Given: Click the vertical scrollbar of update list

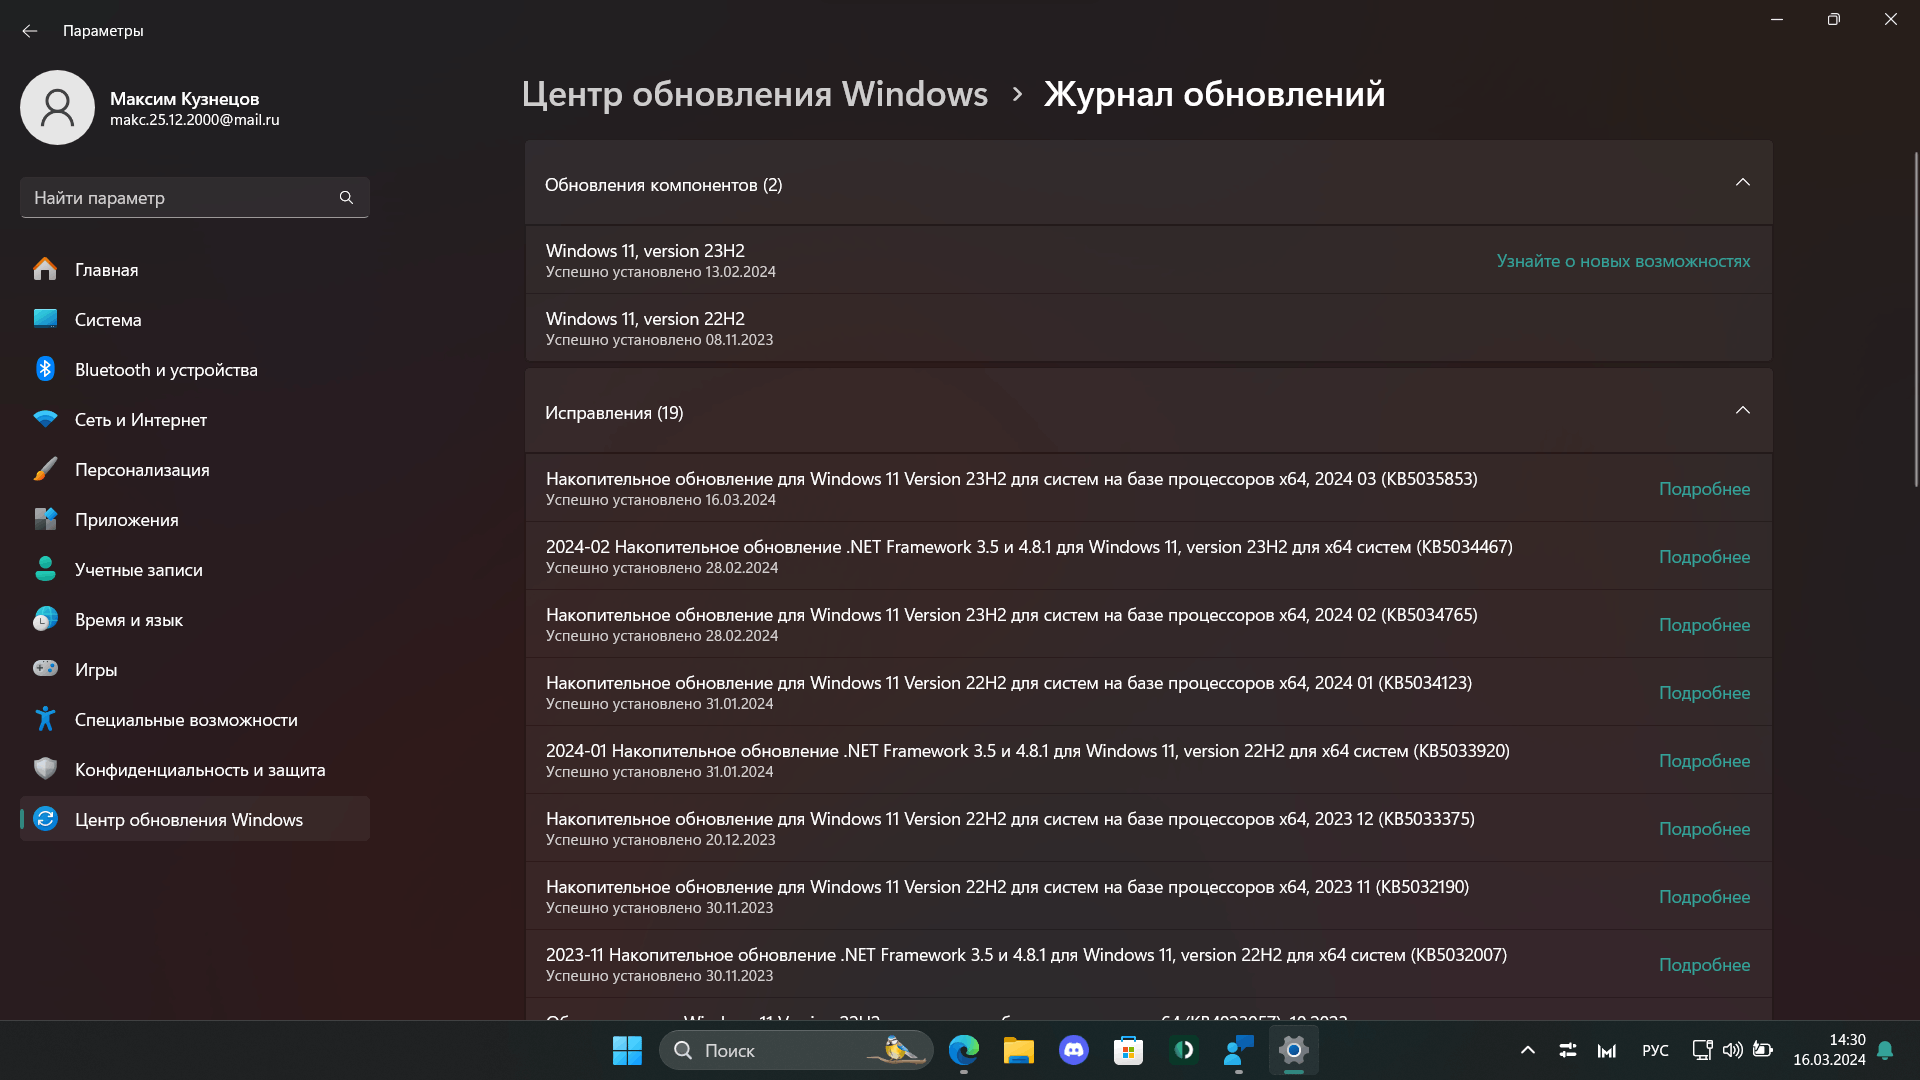Looking at the screenshot, I should (1916, 320).
